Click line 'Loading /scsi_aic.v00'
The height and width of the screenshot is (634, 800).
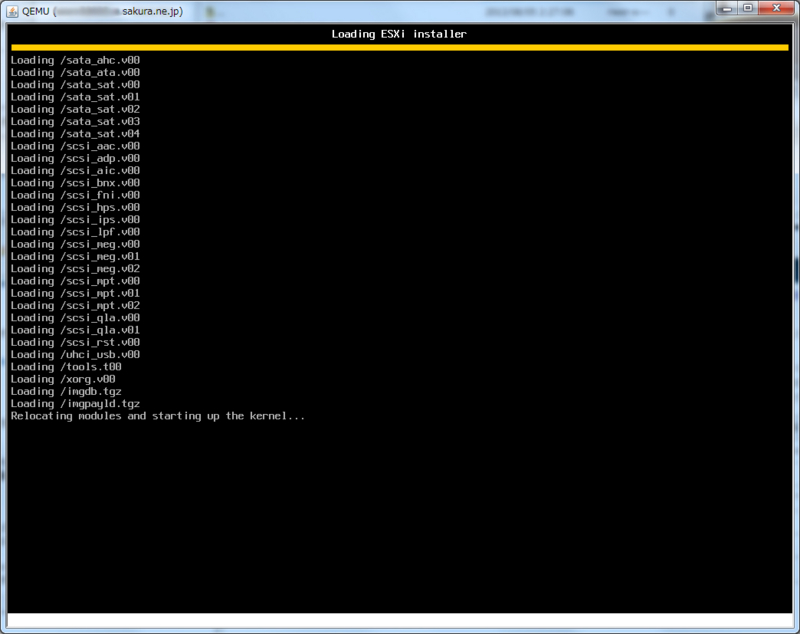click(75, 170)
